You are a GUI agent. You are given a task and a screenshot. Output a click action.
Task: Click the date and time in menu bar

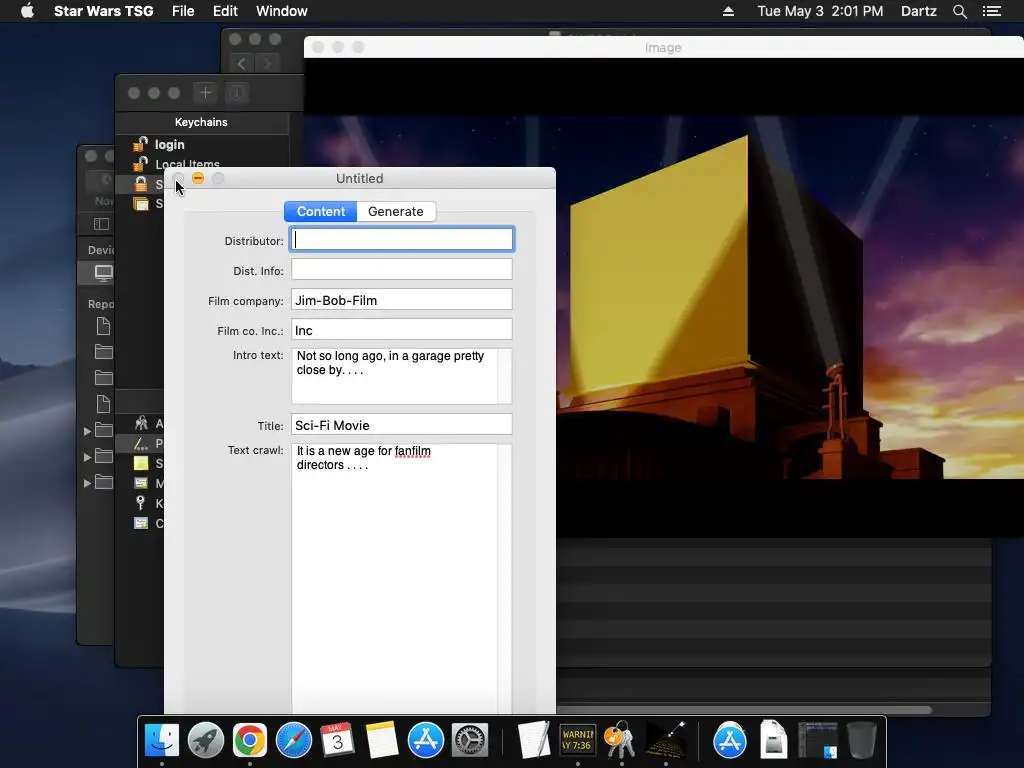(x=820, y=11)
